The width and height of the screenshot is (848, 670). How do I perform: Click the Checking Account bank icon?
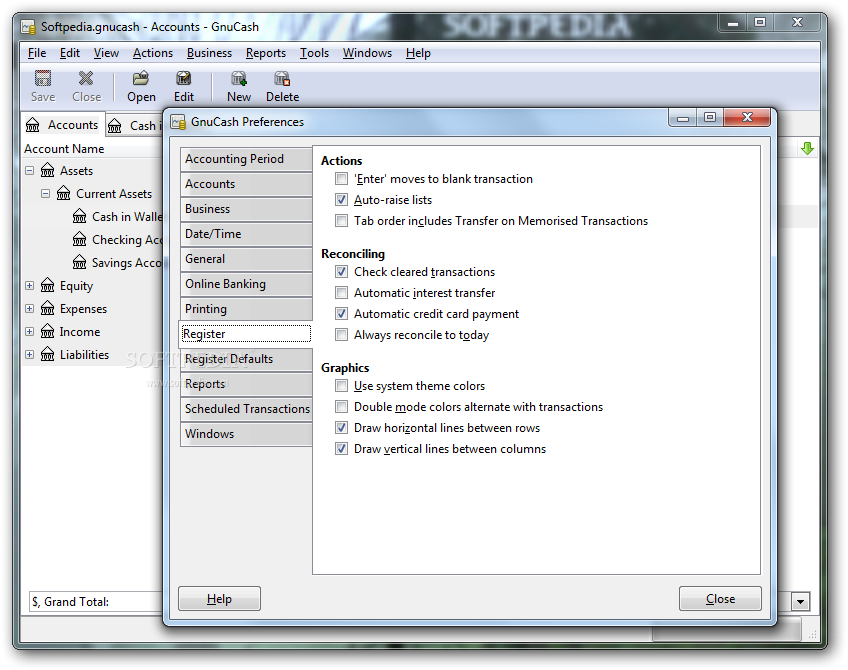[x=80, y=239]
